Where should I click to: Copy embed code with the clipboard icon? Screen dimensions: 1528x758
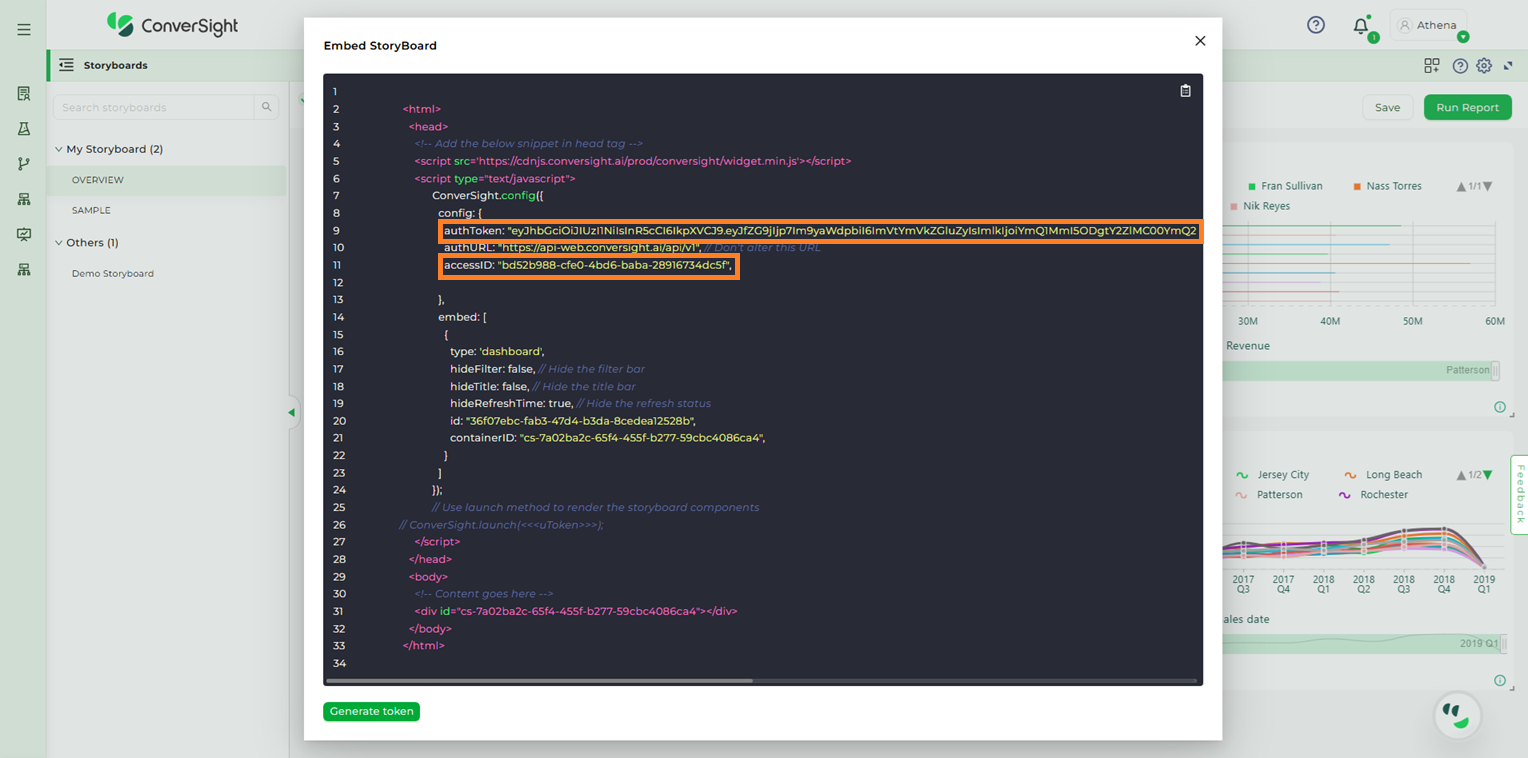click(x=1185, y=91)
